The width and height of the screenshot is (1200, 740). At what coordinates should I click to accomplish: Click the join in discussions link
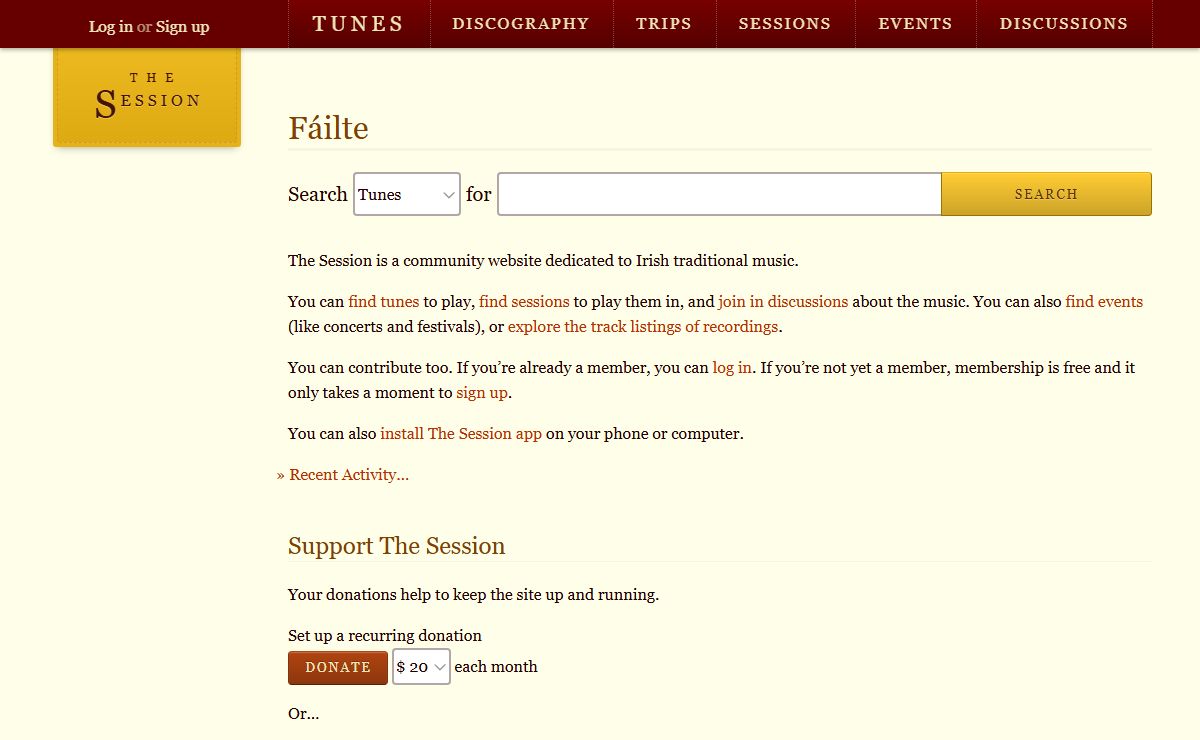click(783, 302)
